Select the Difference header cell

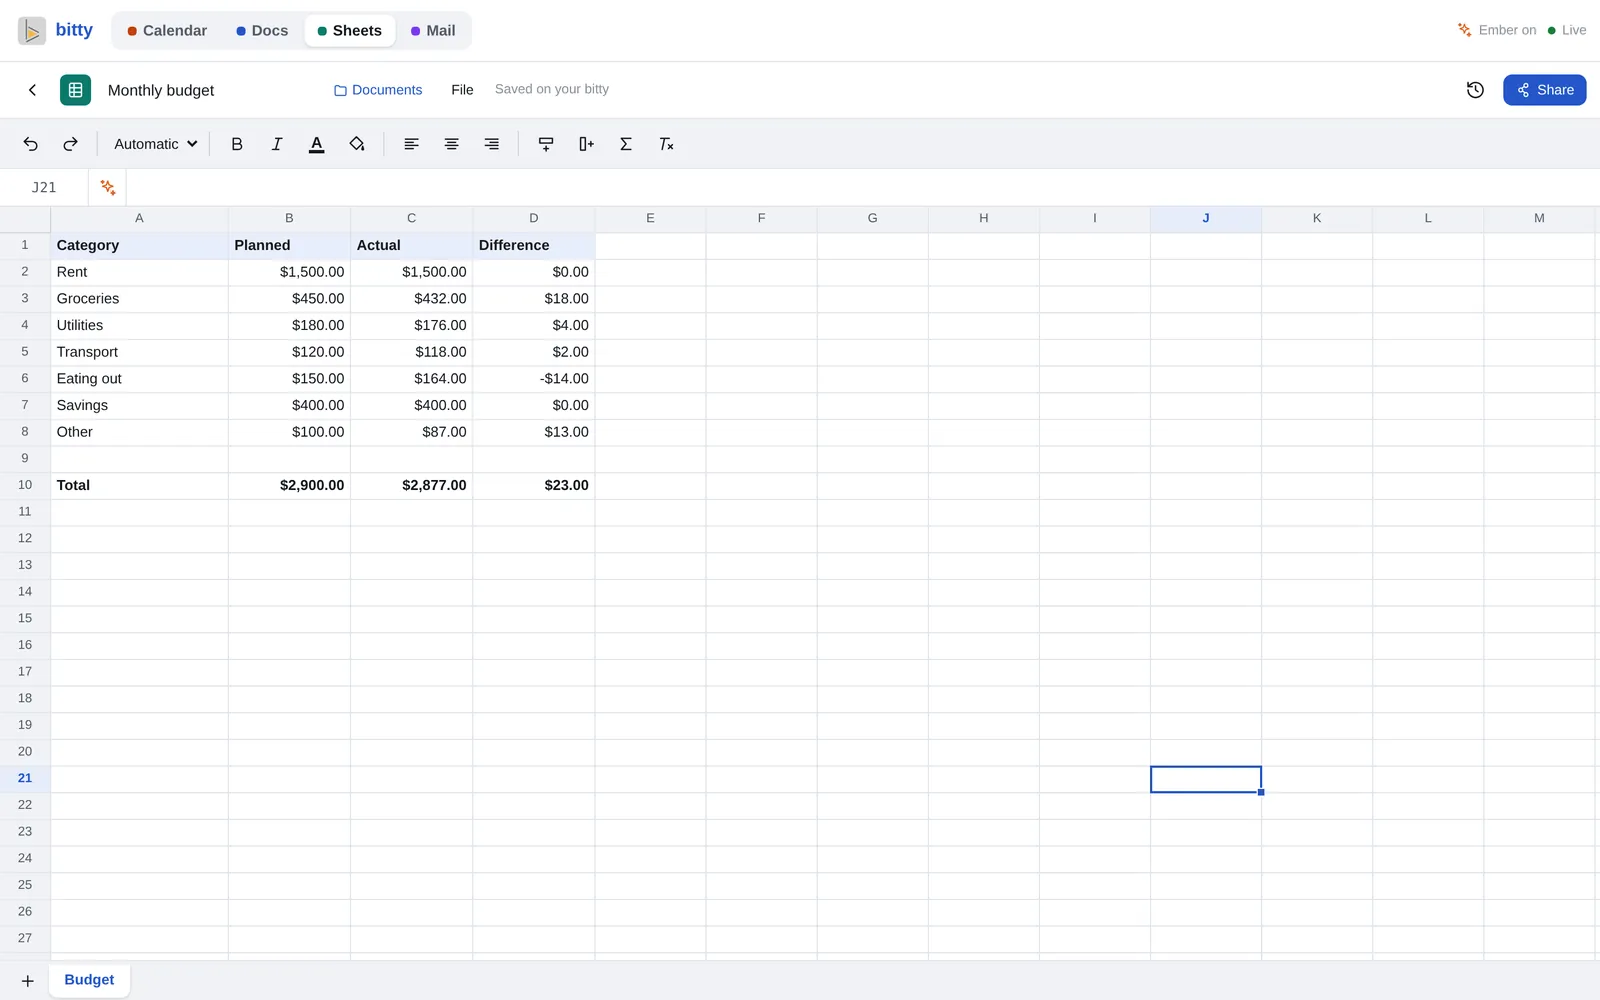(533, 245)
